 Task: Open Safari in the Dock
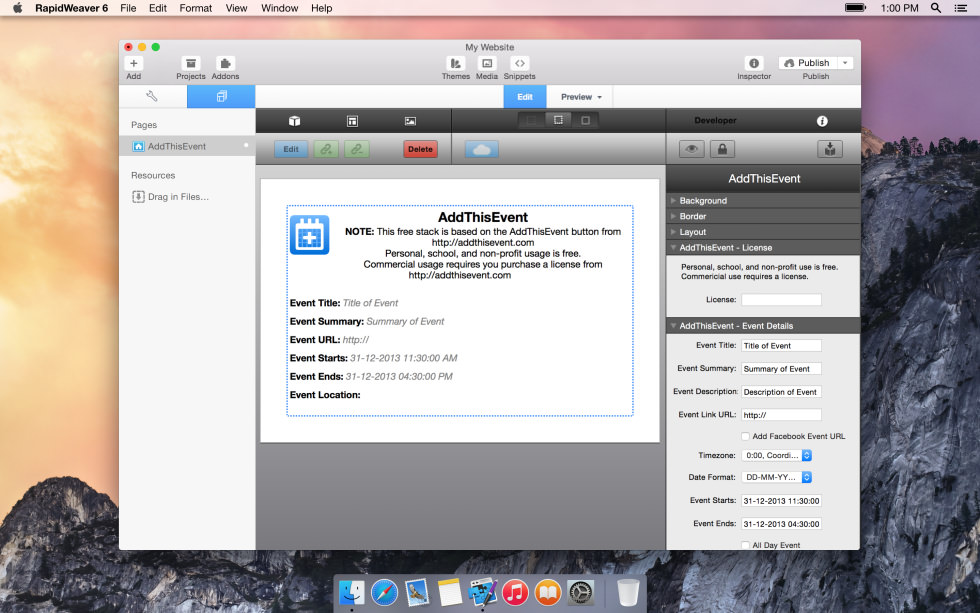384,592
